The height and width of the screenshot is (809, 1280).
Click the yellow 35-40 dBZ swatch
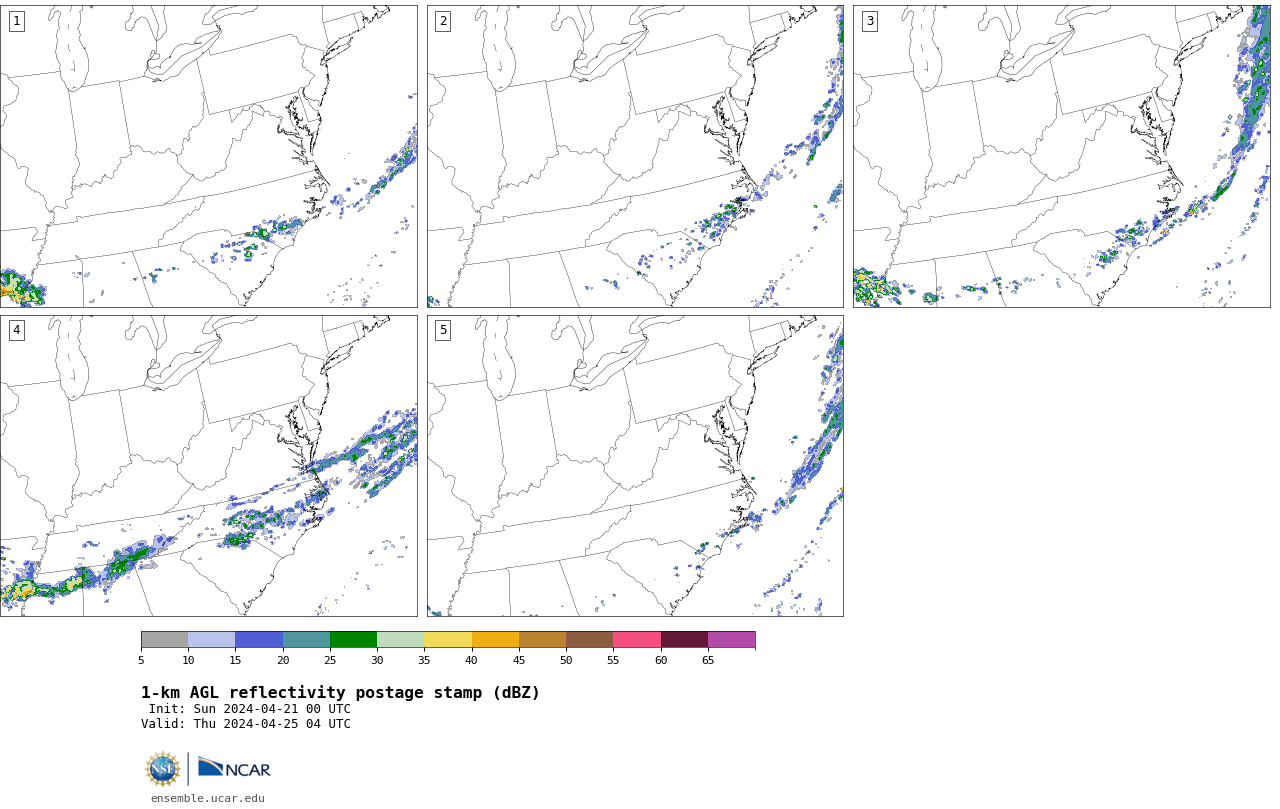tap(448, 640)
